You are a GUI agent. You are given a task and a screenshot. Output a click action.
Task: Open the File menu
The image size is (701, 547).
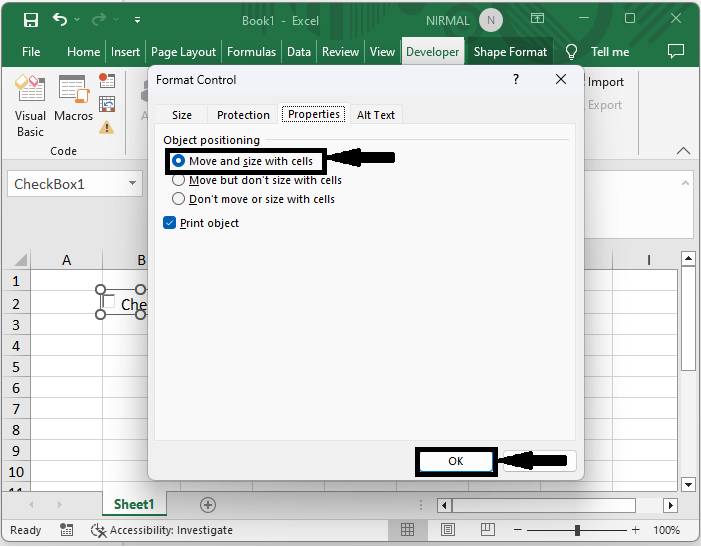(x=31, y=52)
